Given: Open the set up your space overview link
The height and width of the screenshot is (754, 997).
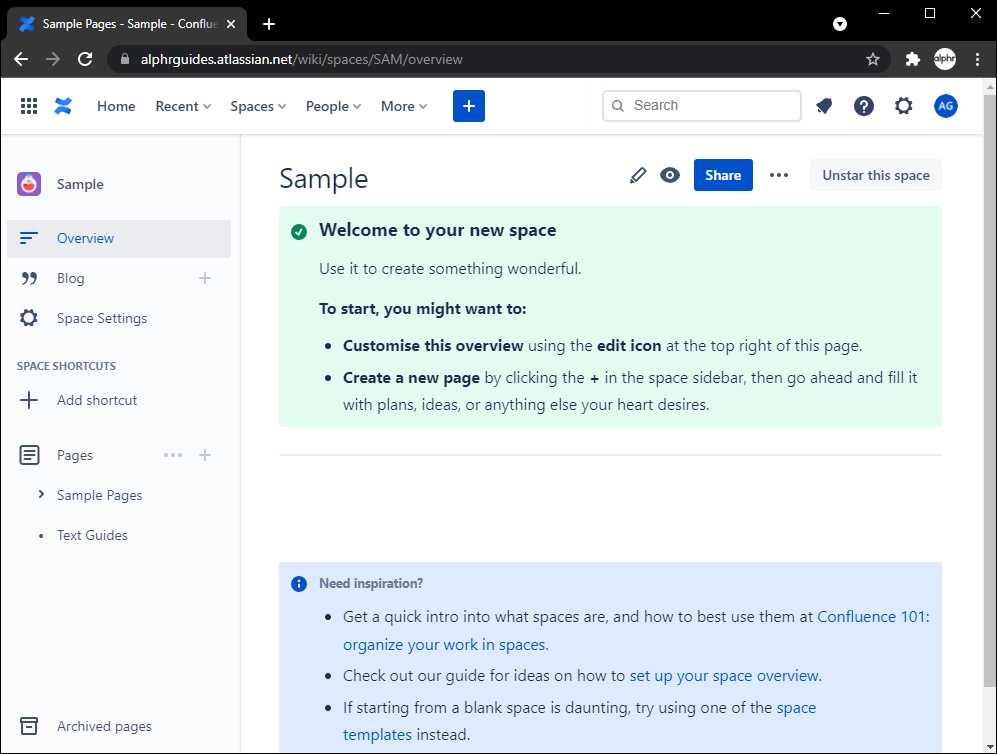Looking at the screenshot, I should pyautogui.click(x=724, y=676).
